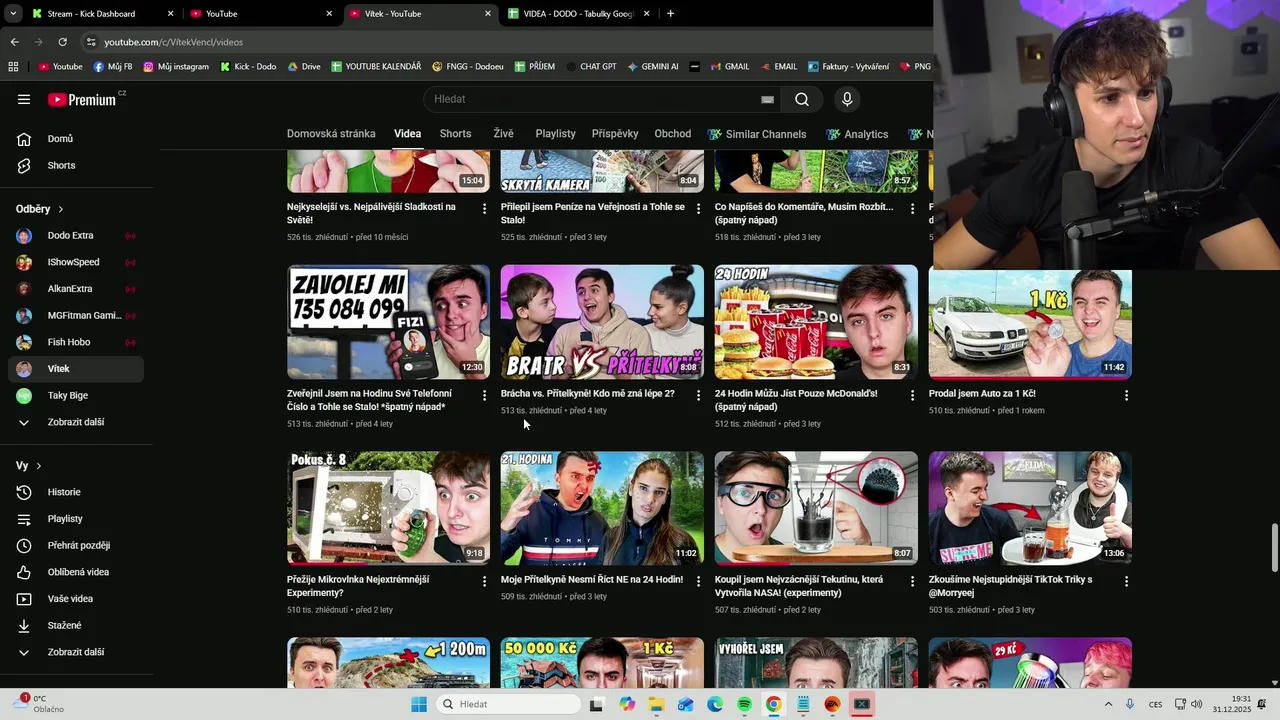This screenshot has width=1280, height=720.
Task: Expand the Vy section chevron
Action: [39, 466]
